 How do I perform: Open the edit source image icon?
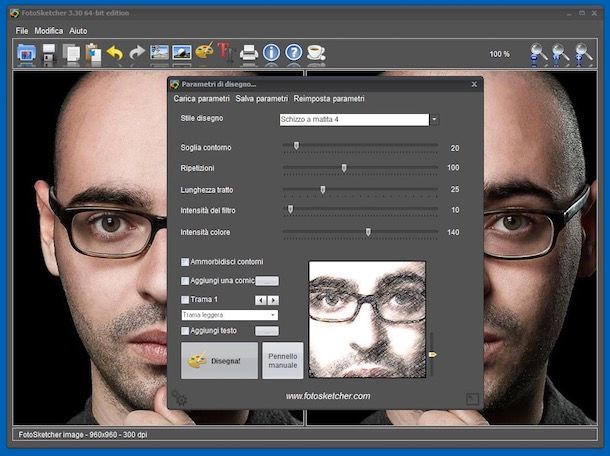(x=160, y=52)
